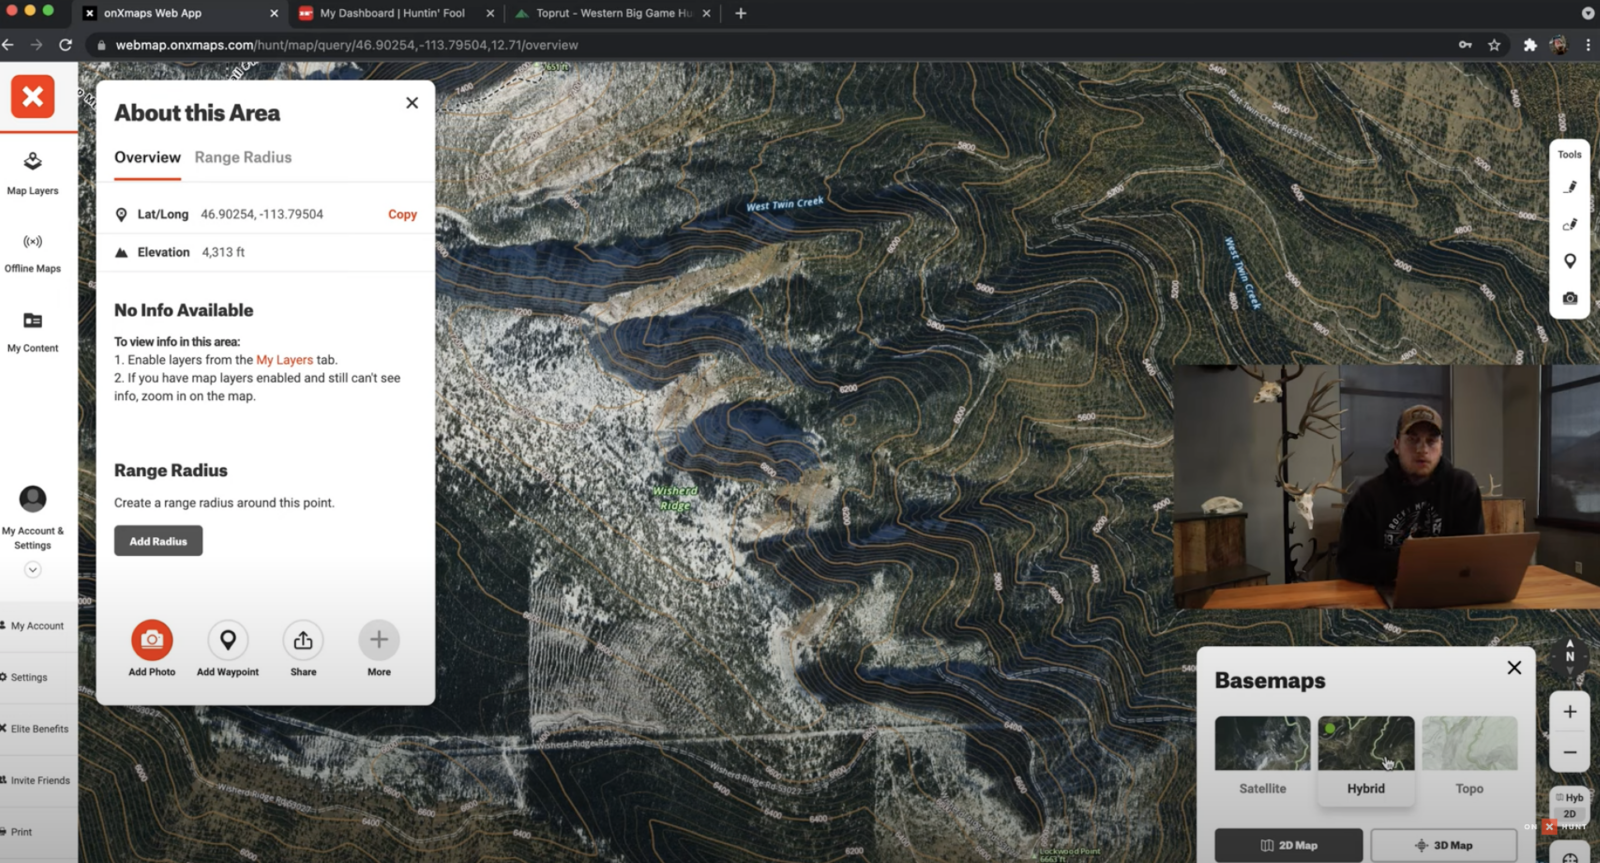Viewport: 1600px width, 863px height.
Task: Switch the view to 2D Map
Action: [1288, 845]
